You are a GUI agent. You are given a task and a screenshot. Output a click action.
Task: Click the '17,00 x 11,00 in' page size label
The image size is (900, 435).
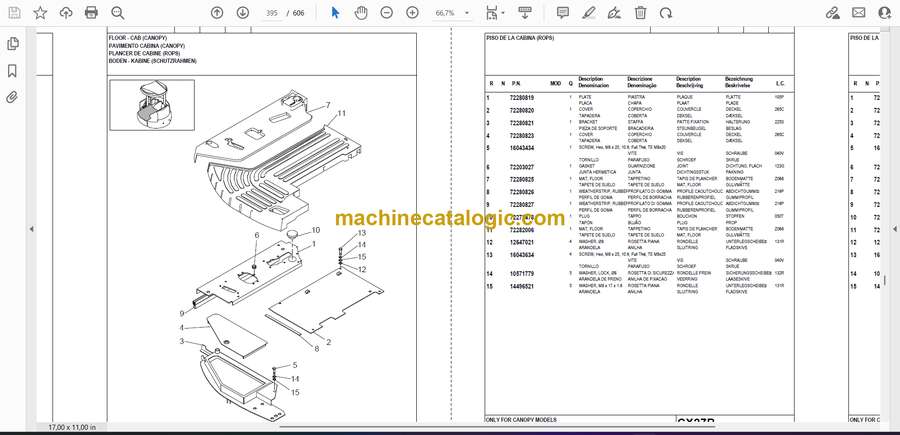coord(72,428)
